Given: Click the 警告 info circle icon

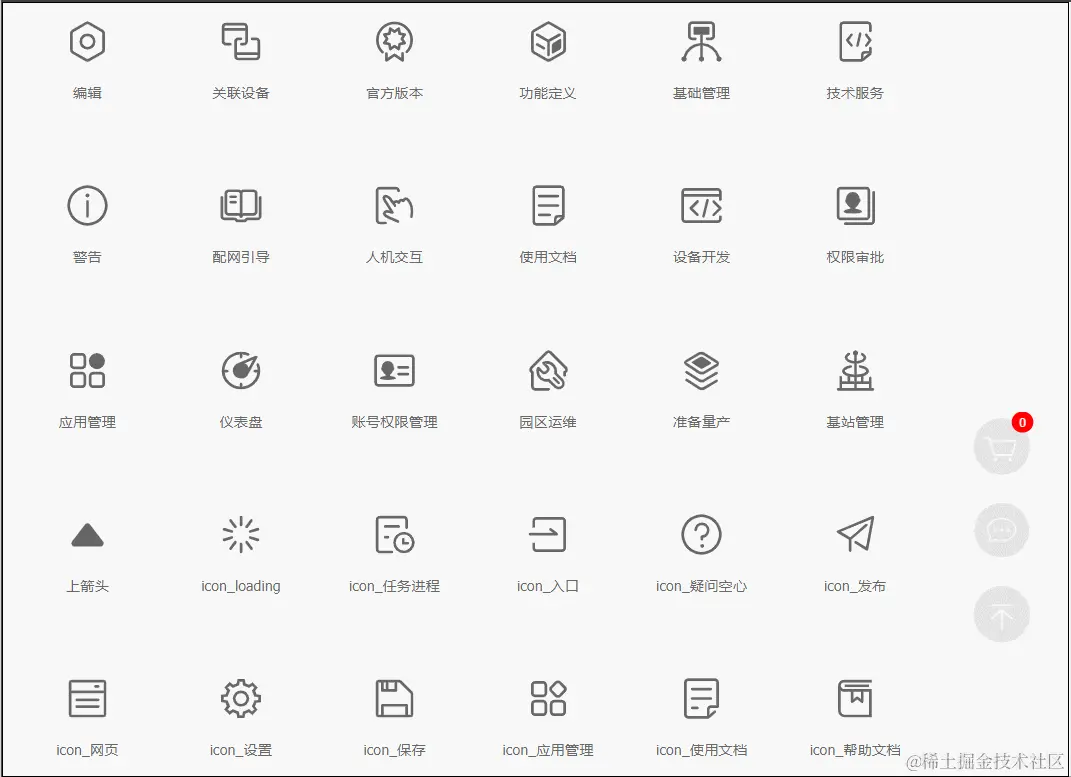Looking at the screenshot, I should (x=87, y=205).
